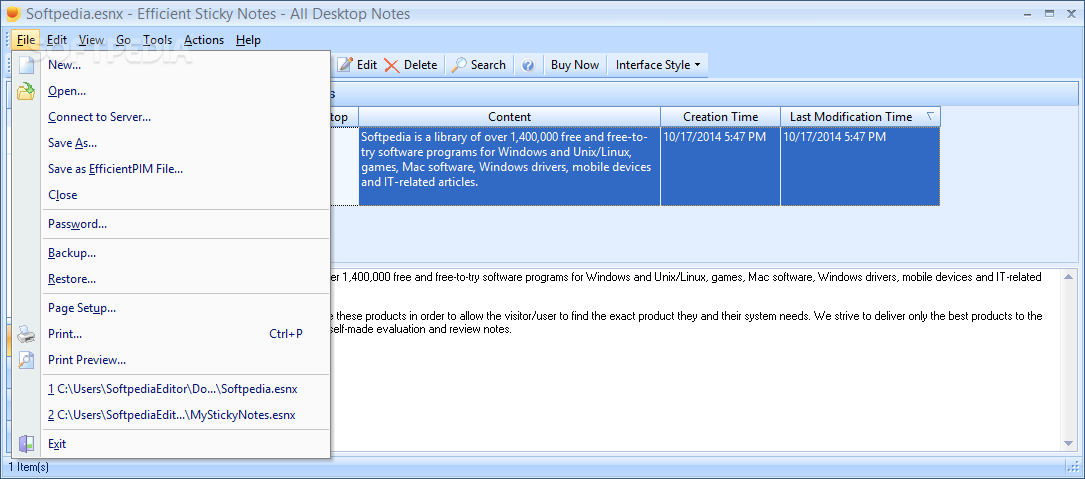The image size is (1085, 479).
Task: Select the note content cell starting 'Softpedia is a library'
Action: [509, 166]
